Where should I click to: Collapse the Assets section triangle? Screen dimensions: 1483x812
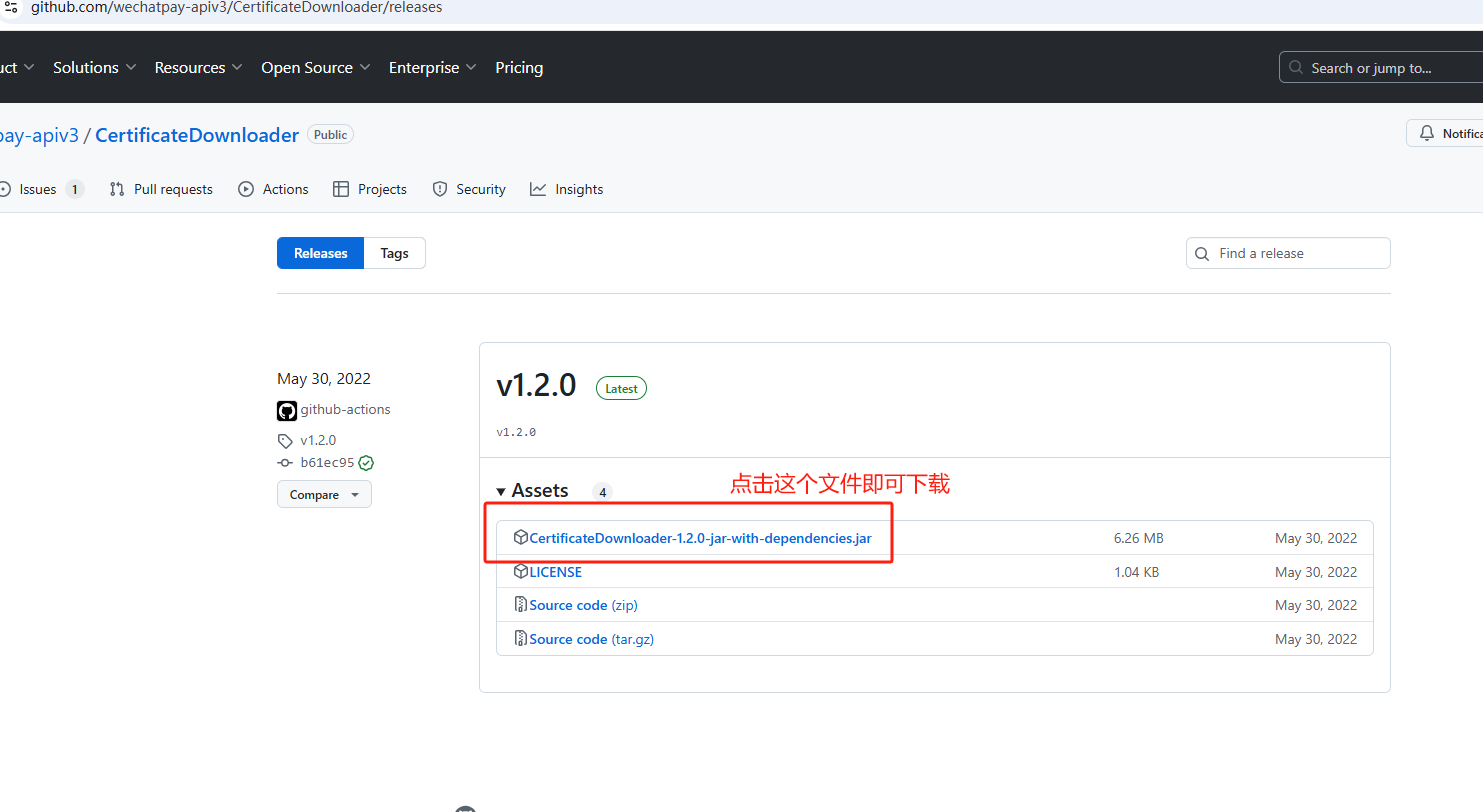501,492
